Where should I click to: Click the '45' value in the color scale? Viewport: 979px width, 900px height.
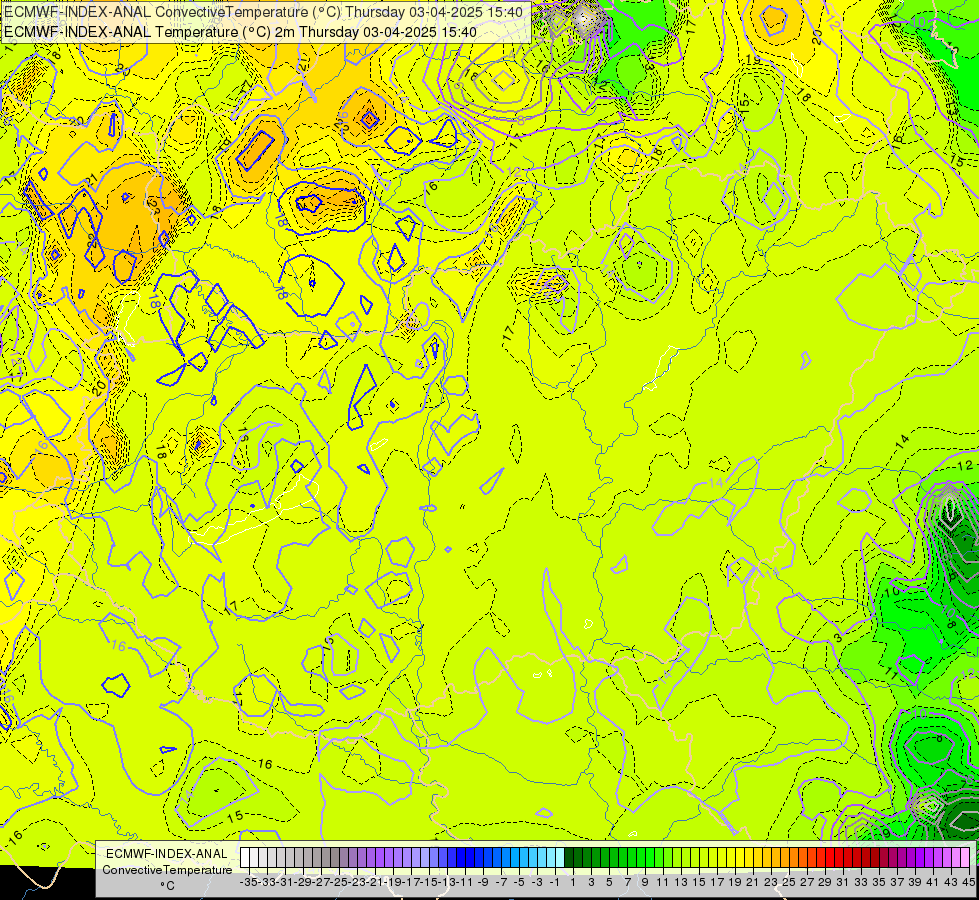pos(968,882)
